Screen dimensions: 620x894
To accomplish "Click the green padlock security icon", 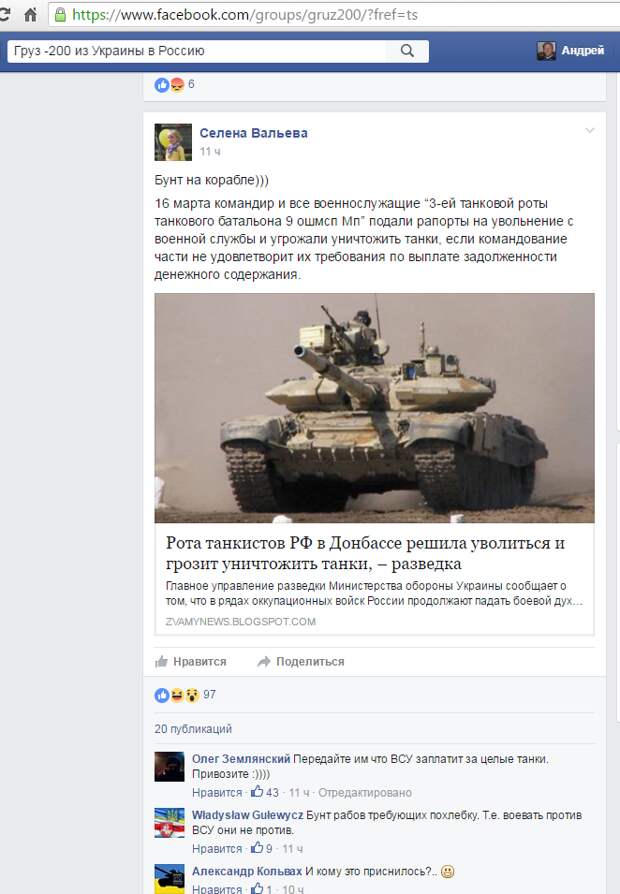I will click(x=60, y=15).
